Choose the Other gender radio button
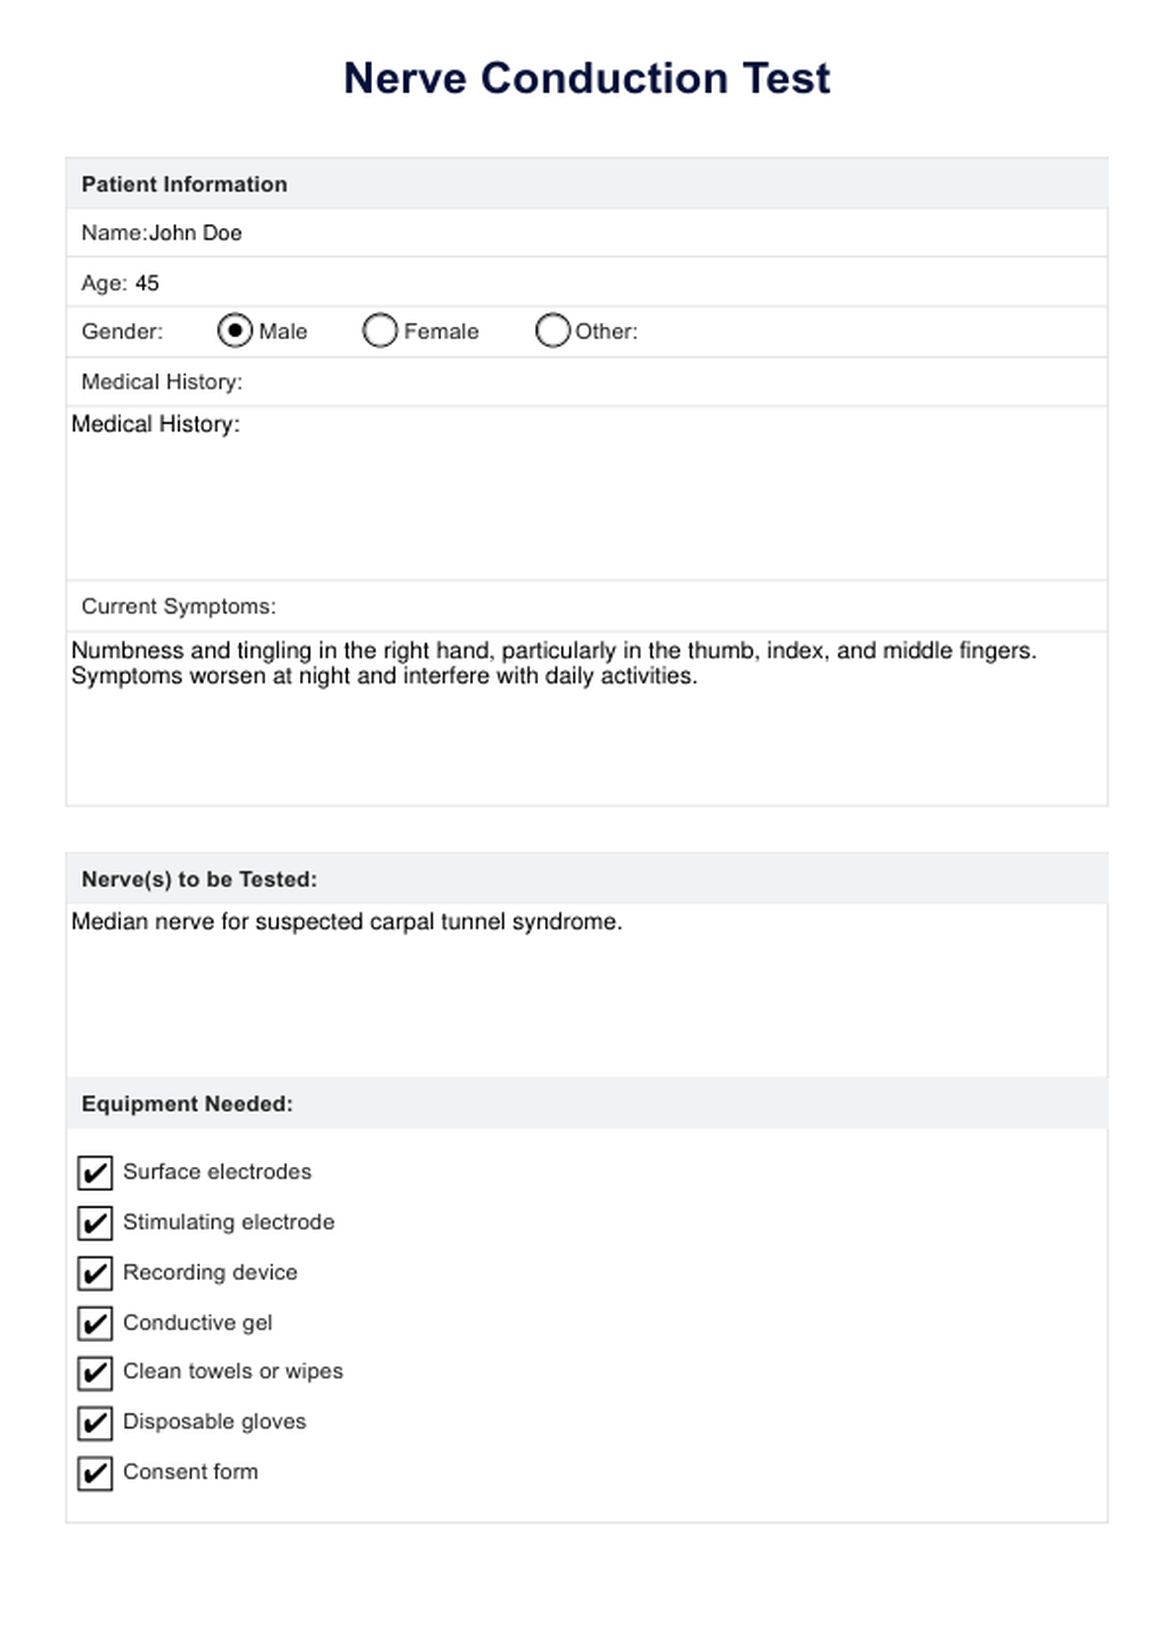This screenshot has width=1176, height=1630. (552, 331)
